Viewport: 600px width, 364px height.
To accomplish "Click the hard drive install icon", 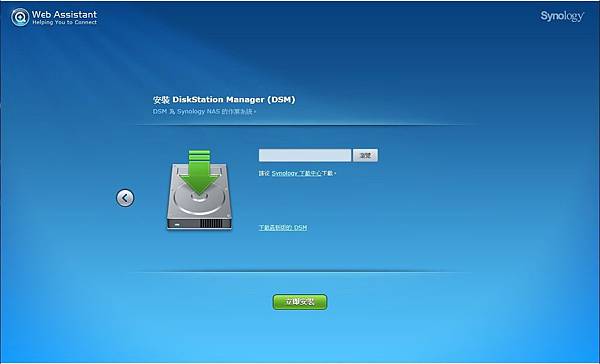I will pyautogui.click(x=199, y=190).
